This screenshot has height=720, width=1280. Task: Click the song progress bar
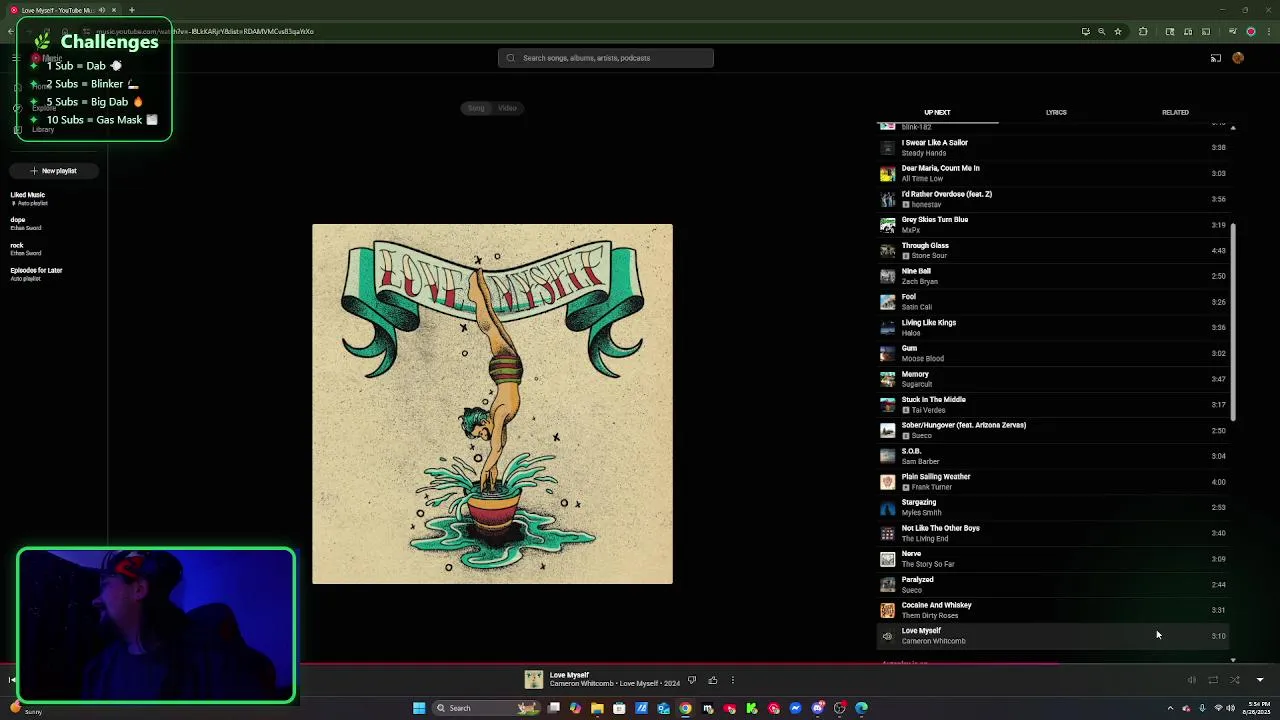[x=640, y=663]
